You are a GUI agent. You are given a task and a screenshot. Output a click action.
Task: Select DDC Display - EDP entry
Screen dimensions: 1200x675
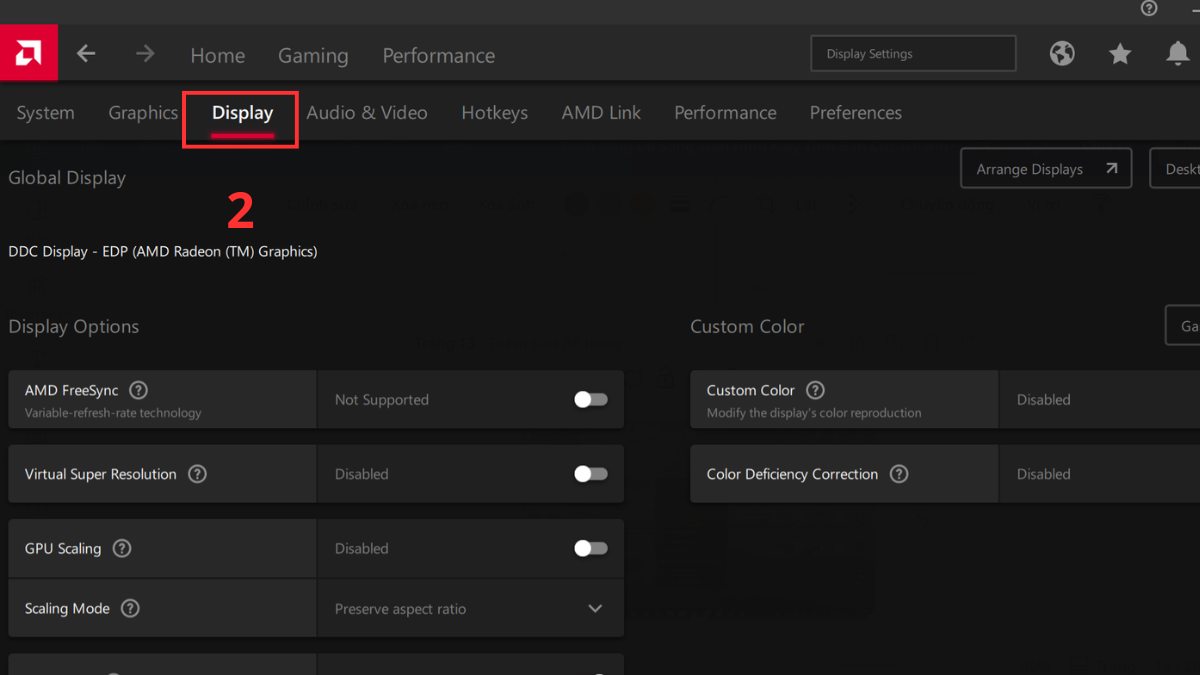(163, 252)
